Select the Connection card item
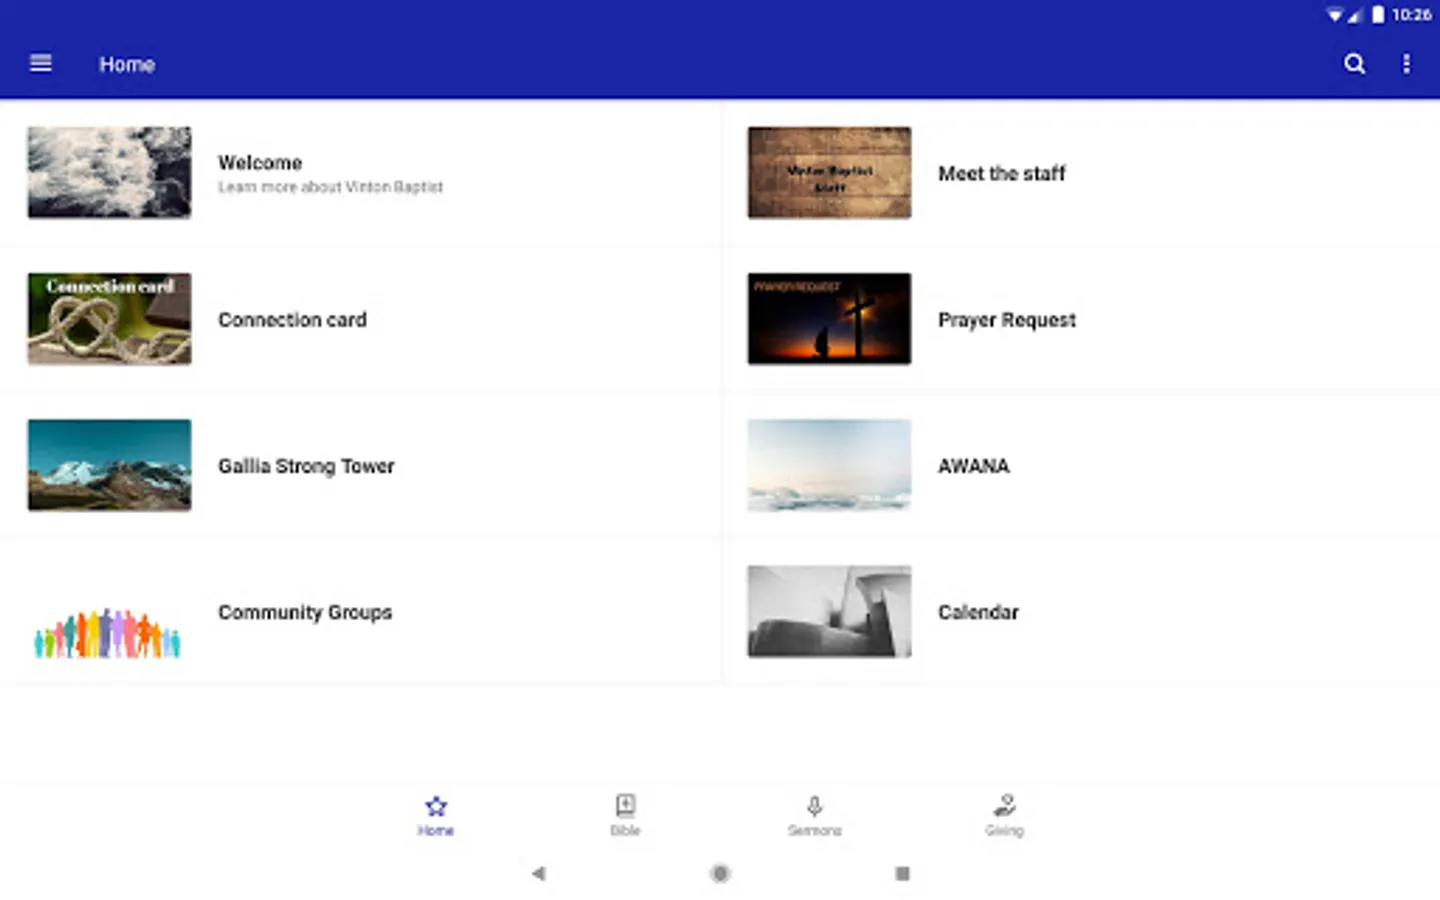 tap(292, 319)
